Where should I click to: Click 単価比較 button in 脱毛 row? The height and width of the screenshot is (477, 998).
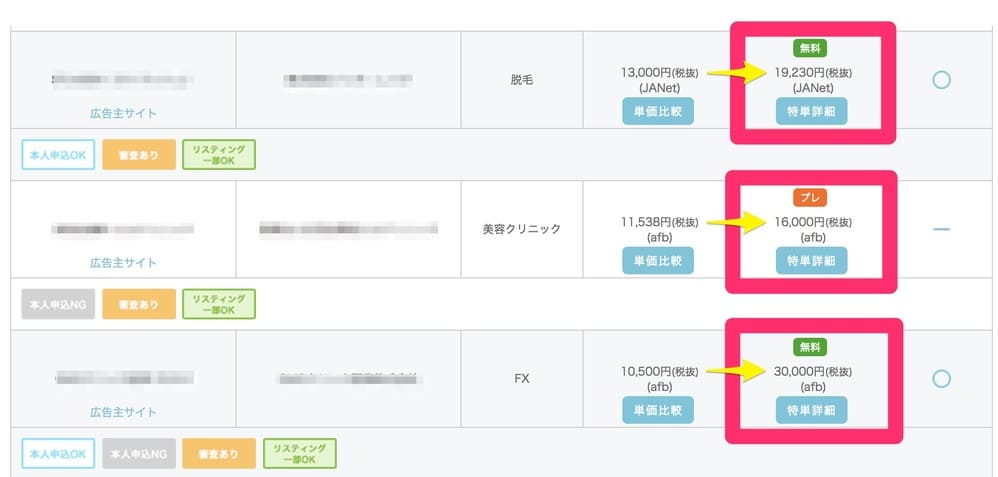[658, 111]
